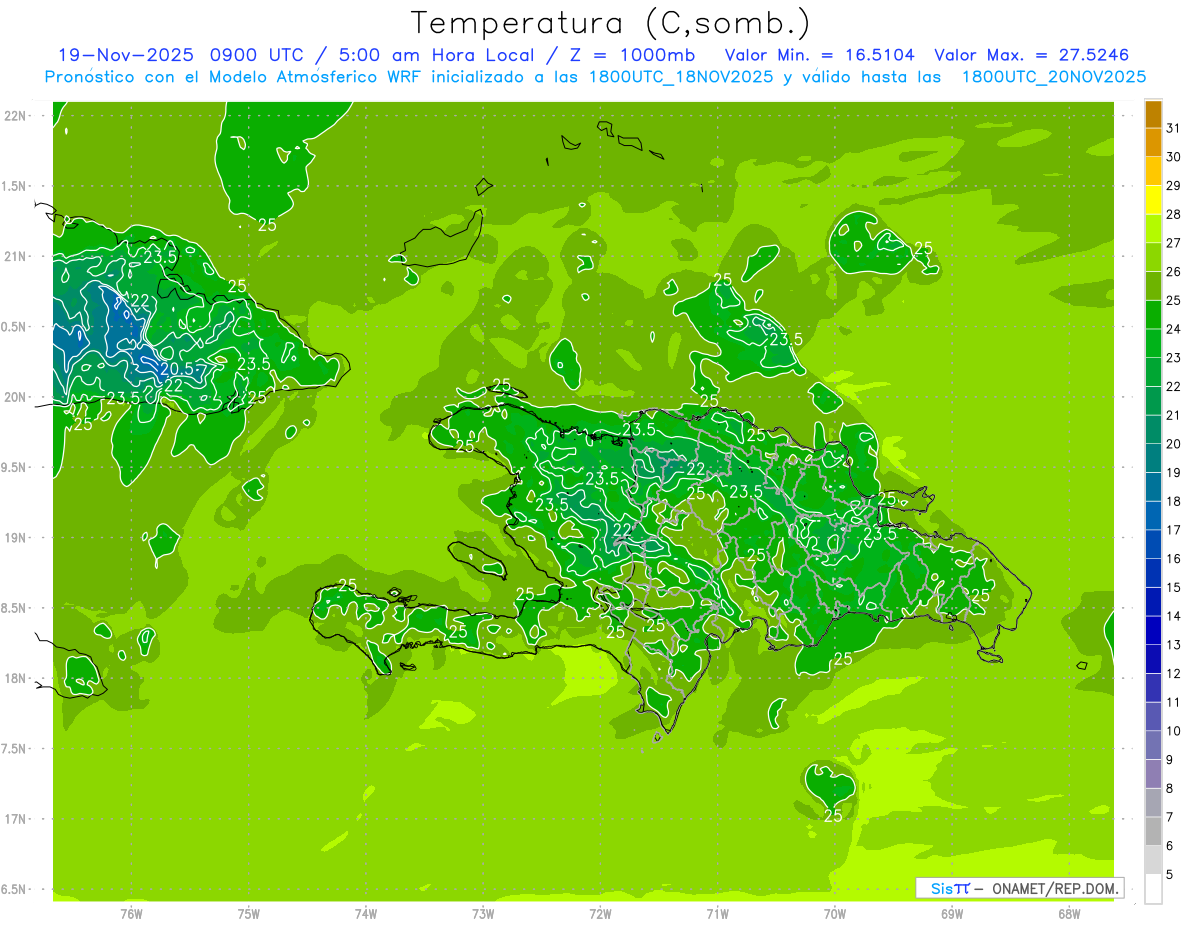Click the '75W' longitude axis label
This screenshot has height=927, width=1200.
(249, 913)
